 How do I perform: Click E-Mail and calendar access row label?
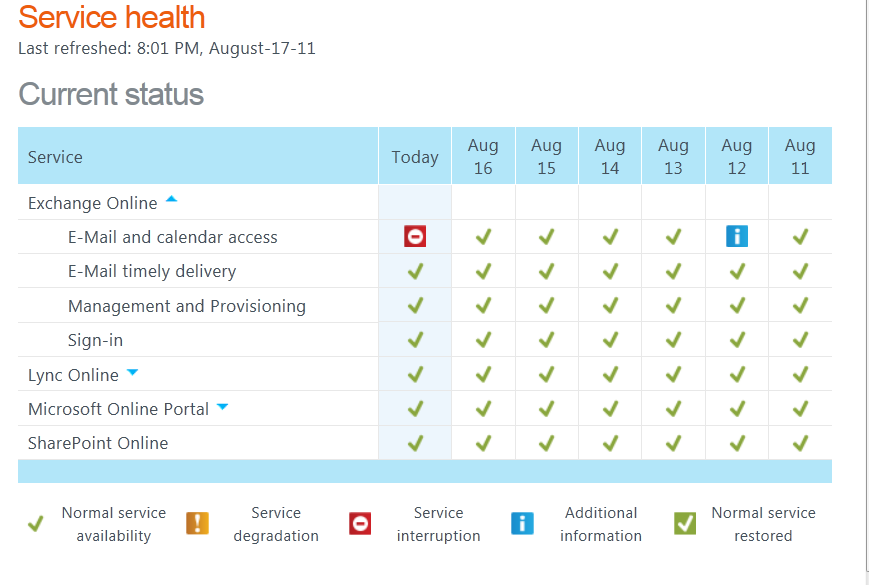173,237
